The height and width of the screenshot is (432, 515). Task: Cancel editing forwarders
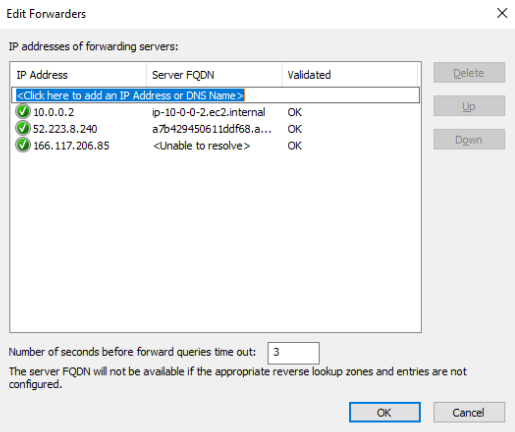point(469,412)
